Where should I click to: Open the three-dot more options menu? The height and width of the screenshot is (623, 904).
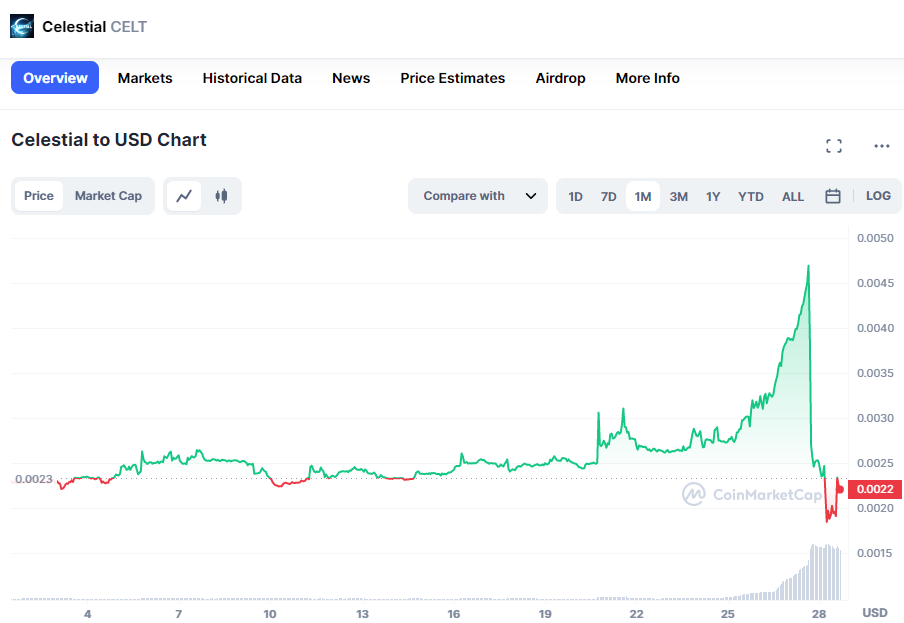[x=882, y=146]
